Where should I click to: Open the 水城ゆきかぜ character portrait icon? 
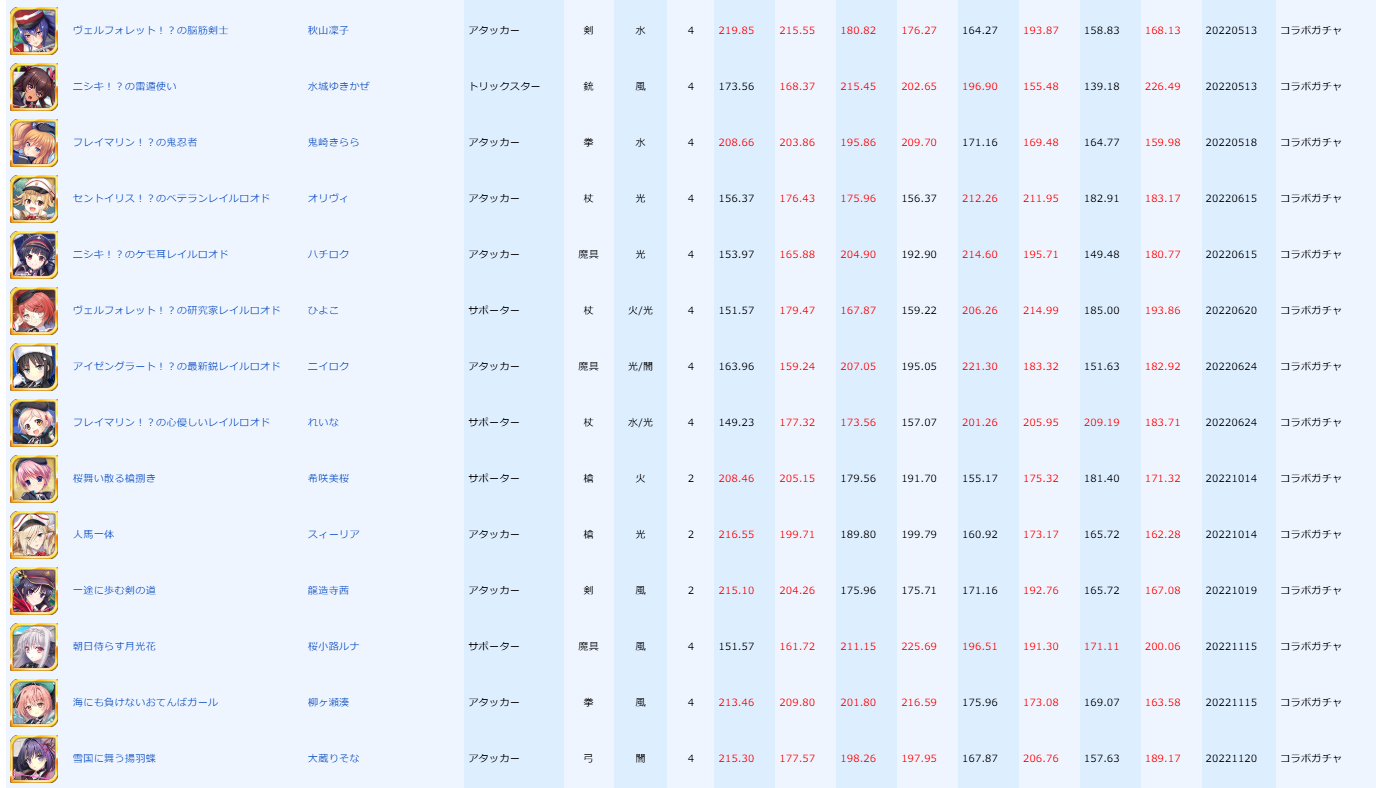[34, 87]
